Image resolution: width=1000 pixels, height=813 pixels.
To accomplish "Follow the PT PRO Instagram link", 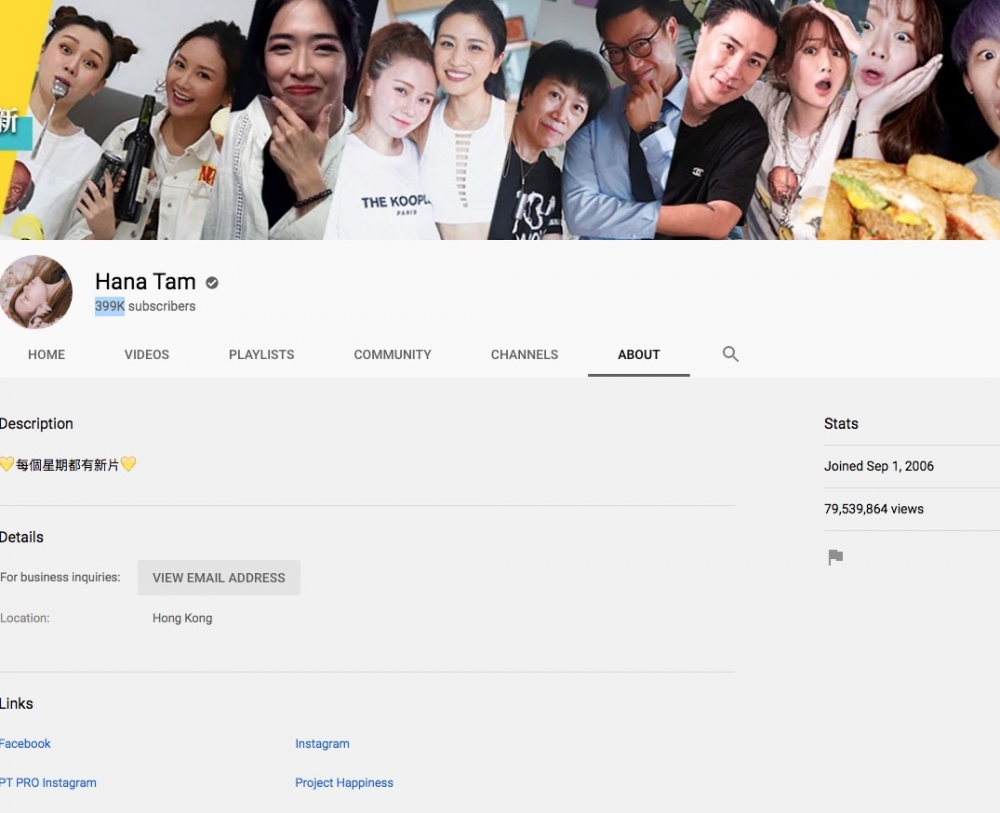I will coord(48,783).
